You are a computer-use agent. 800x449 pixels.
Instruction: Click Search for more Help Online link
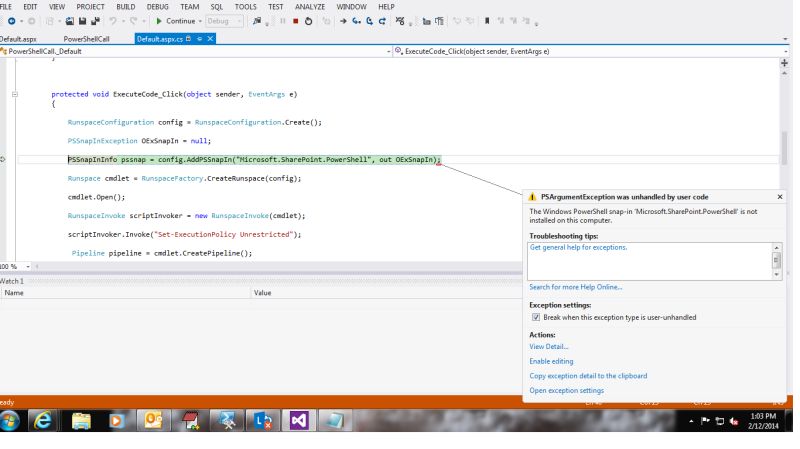point(576,287)
